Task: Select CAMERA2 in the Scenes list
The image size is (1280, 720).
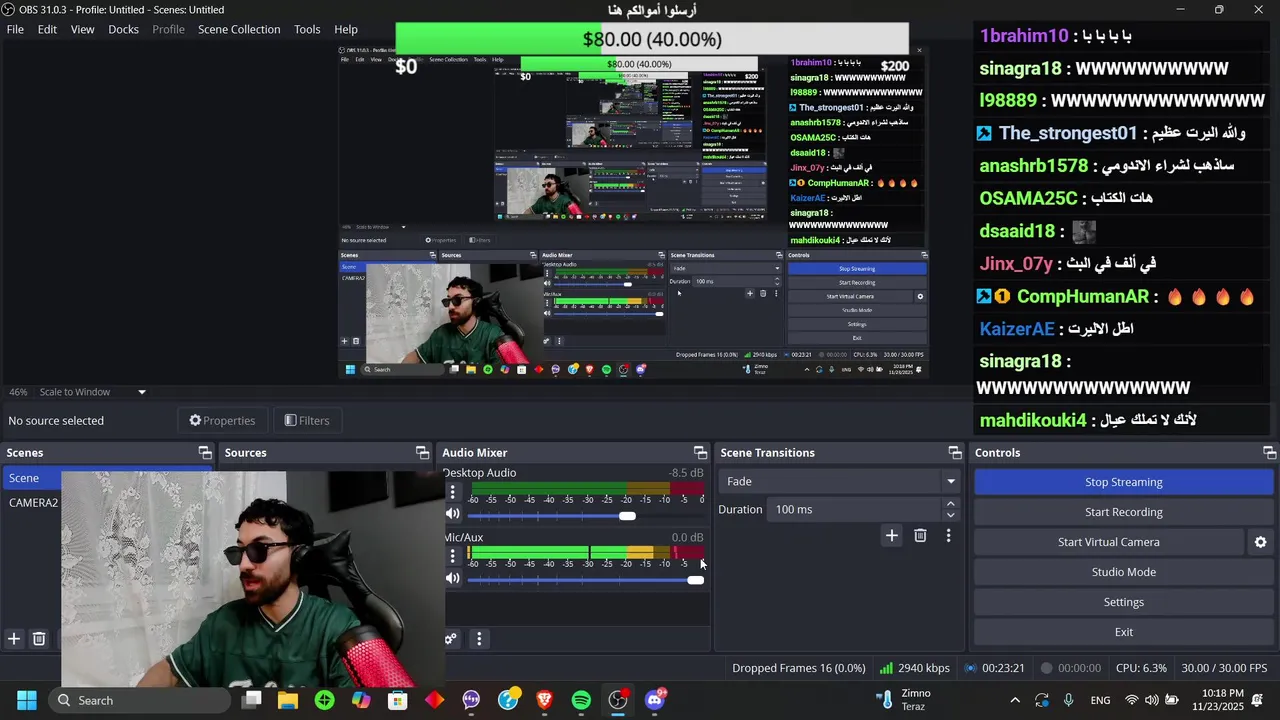Action: point(33,503)
